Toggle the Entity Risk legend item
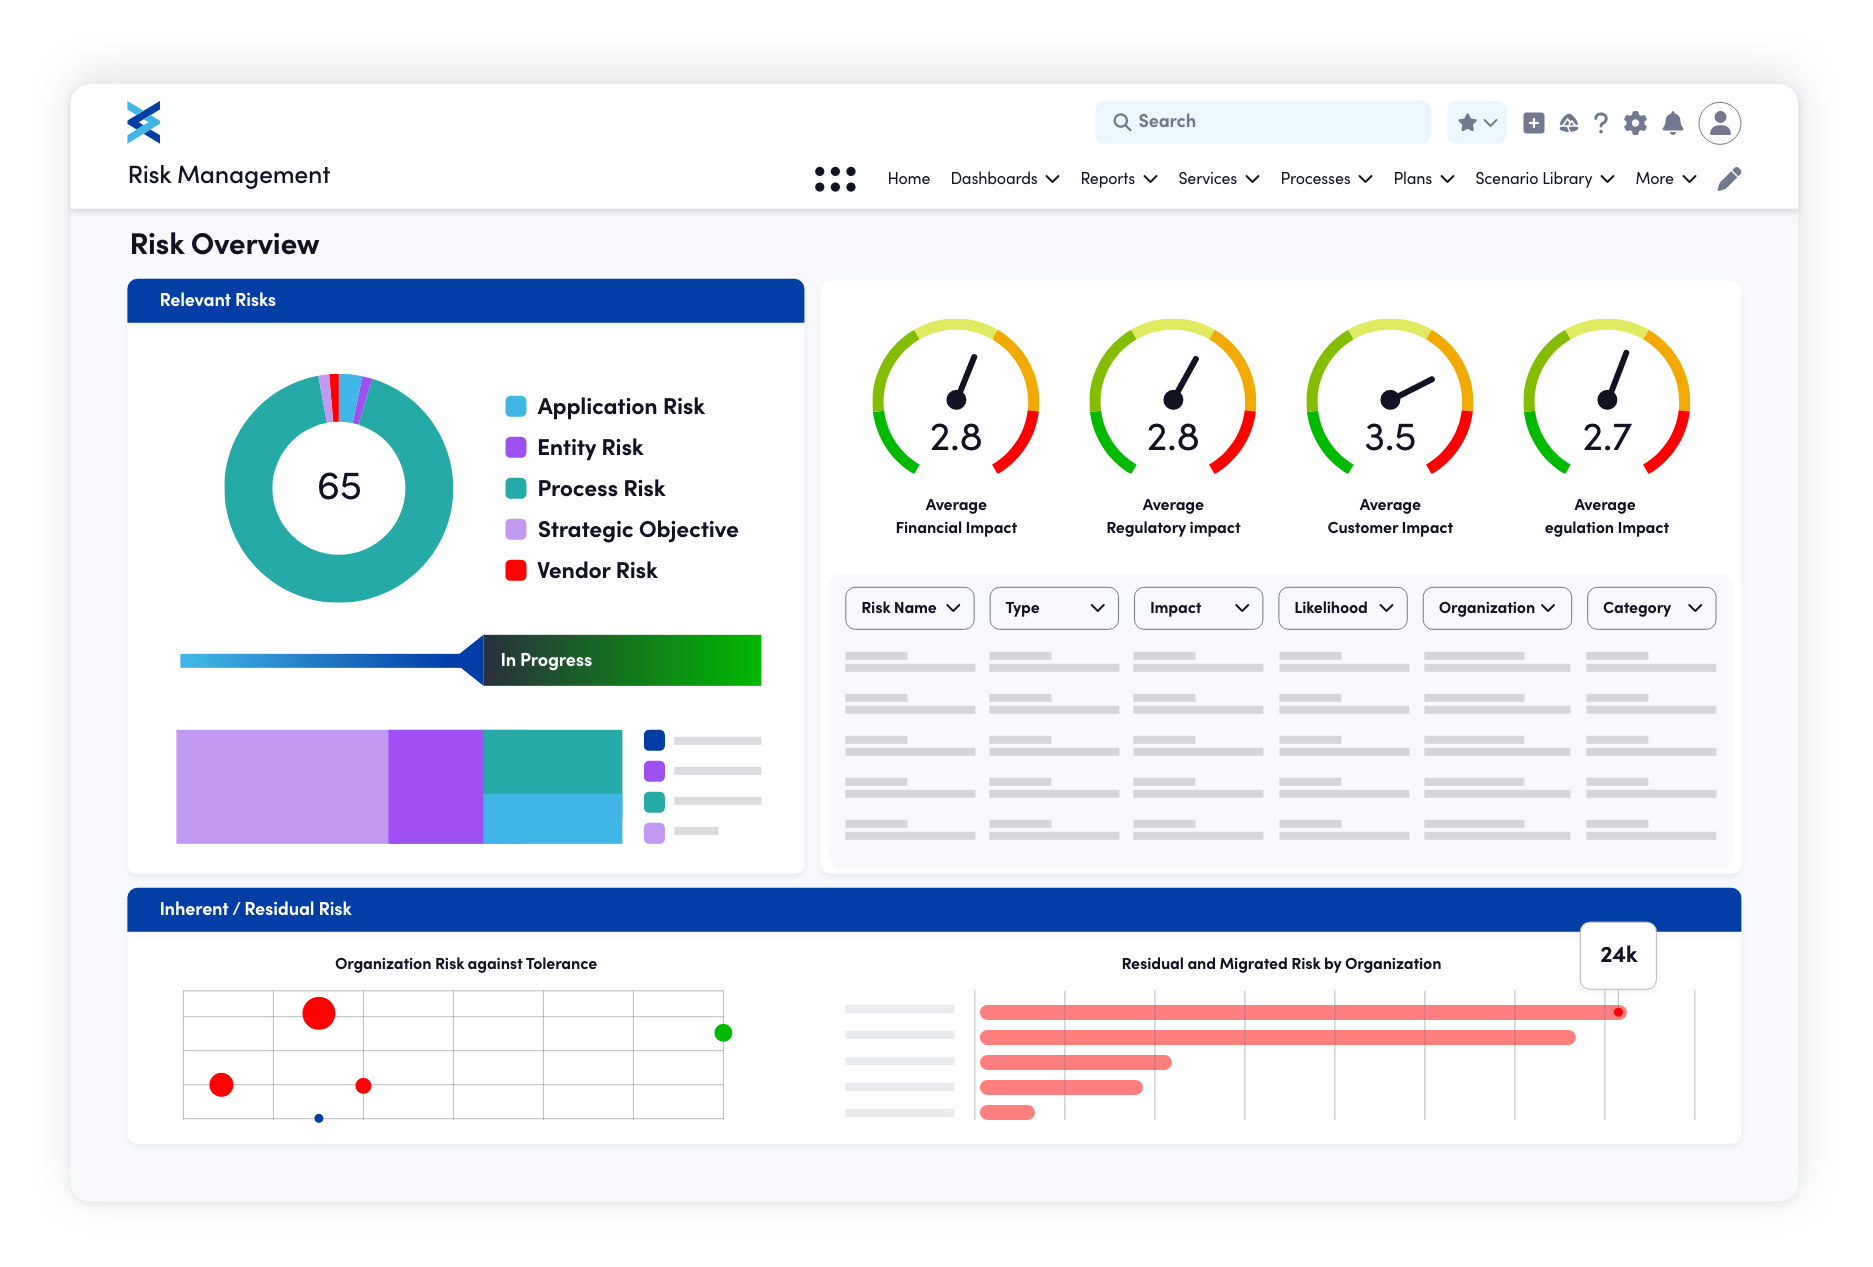Viewport: 1873px width, 1267px height. coord(574,447)
